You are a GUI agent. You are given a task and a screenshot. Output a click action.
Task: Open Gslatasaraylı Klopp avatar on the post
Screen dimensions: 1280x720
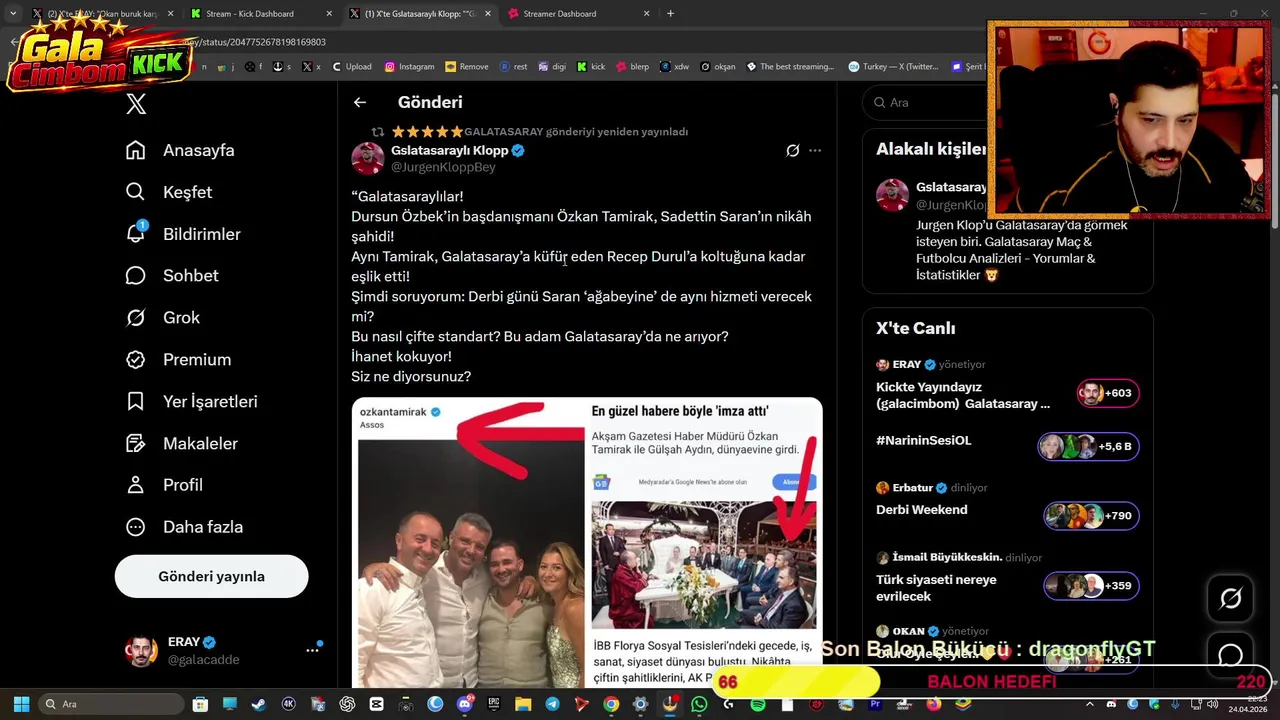tap(368, 158)
